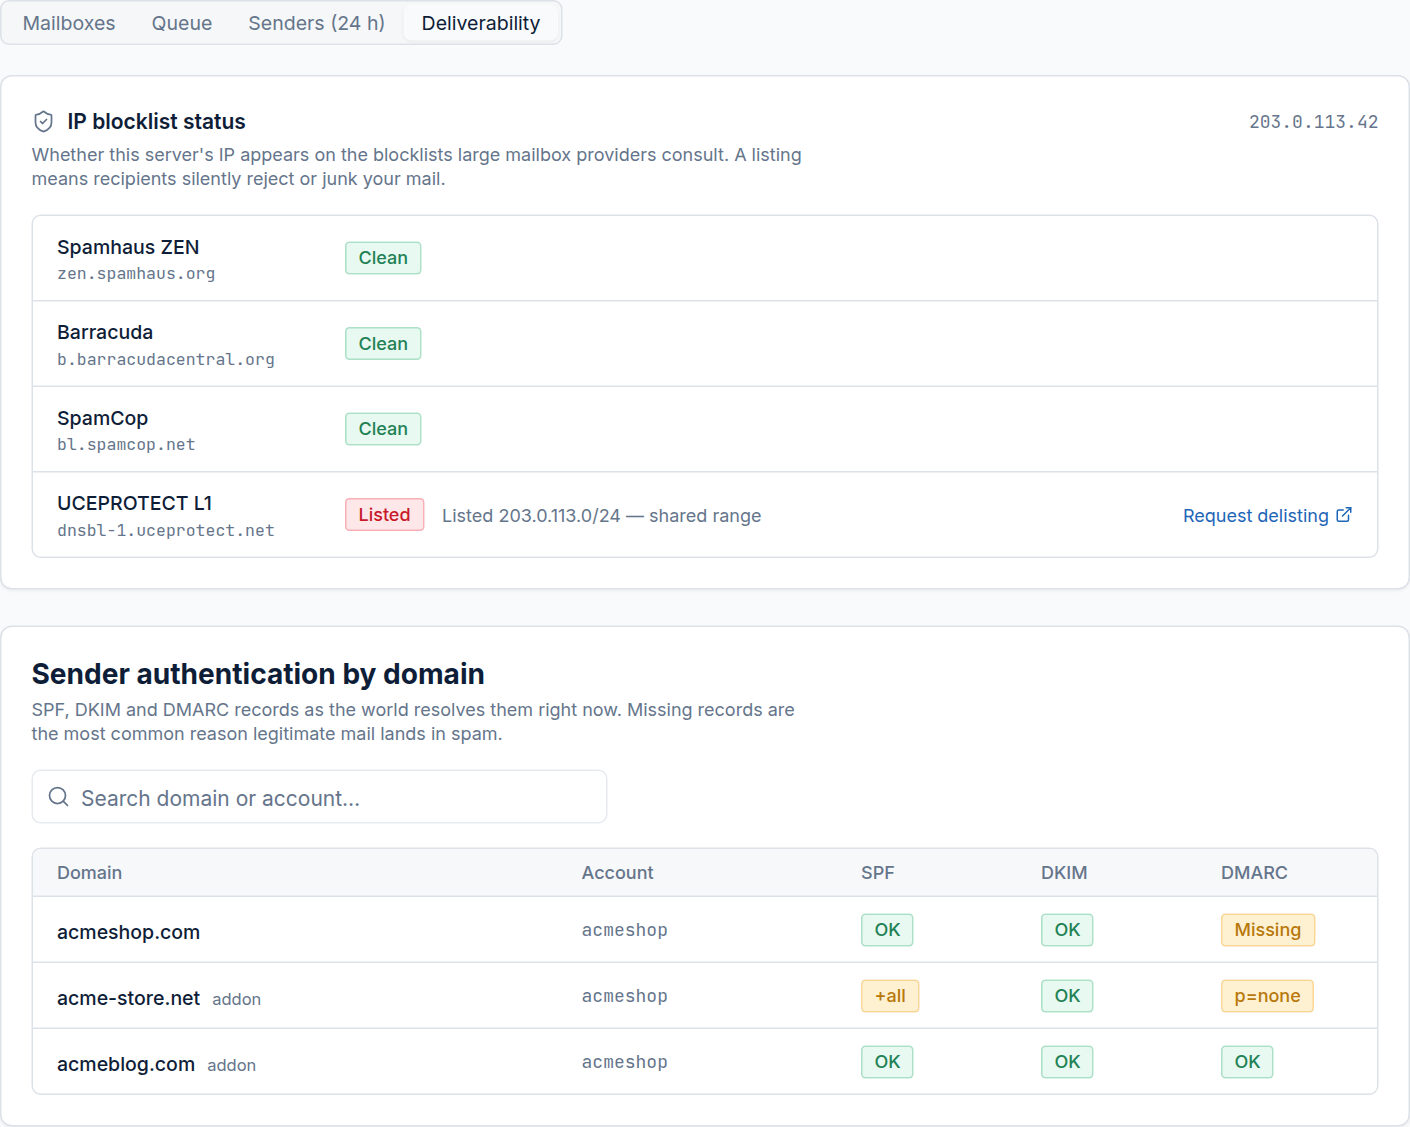Click the DKIM OK badge for acmeblog.com

pos(1067,1062)
